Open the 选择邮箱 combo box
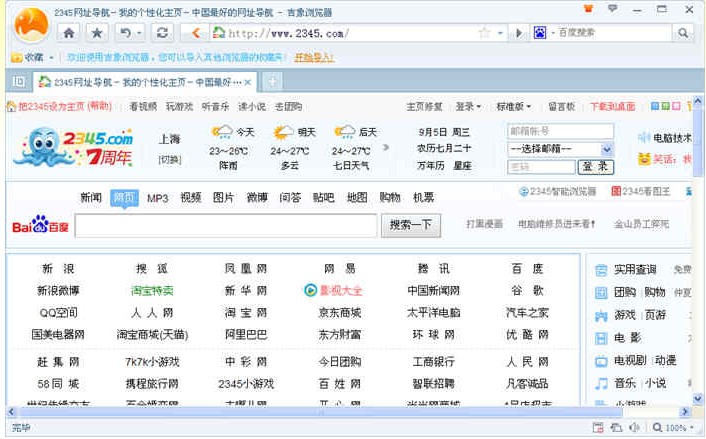 (x=560, y=149)
